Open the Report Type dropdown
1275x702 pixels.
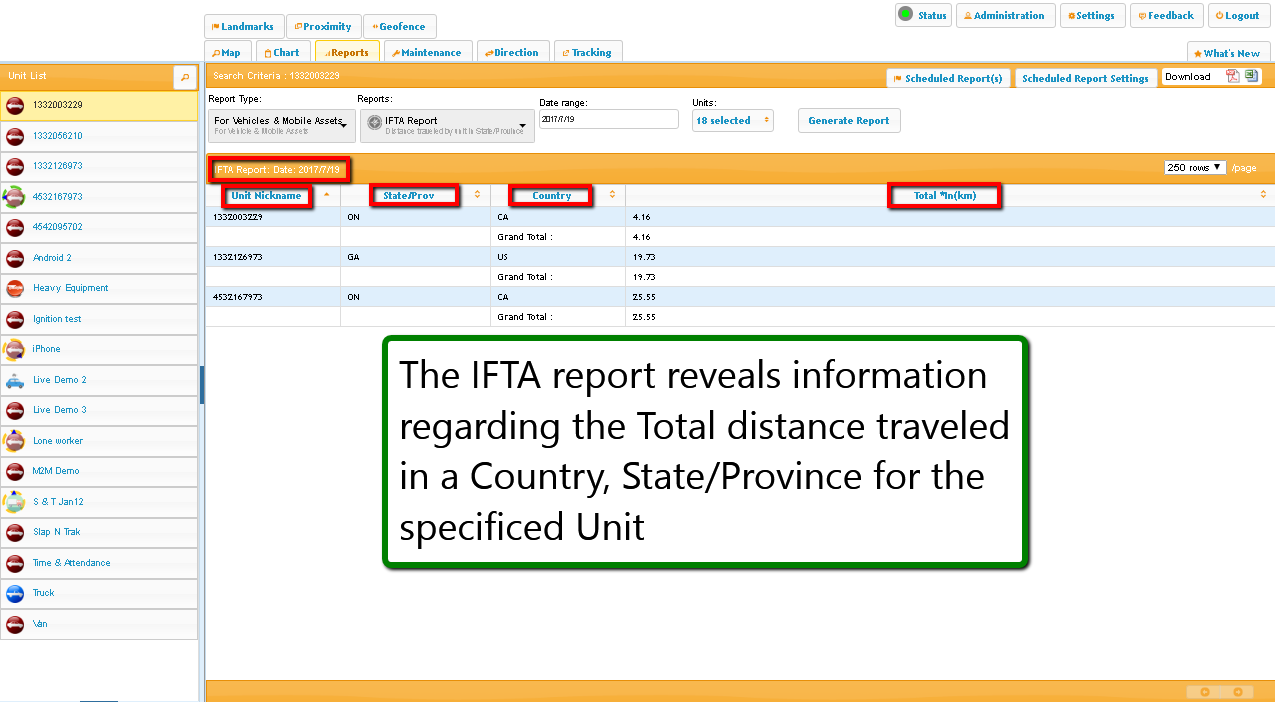[280, 124]
